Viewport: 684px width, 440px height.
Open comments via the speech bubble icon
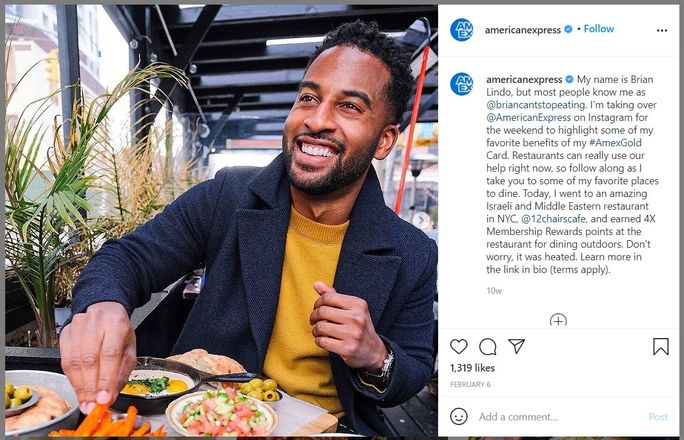487,347
